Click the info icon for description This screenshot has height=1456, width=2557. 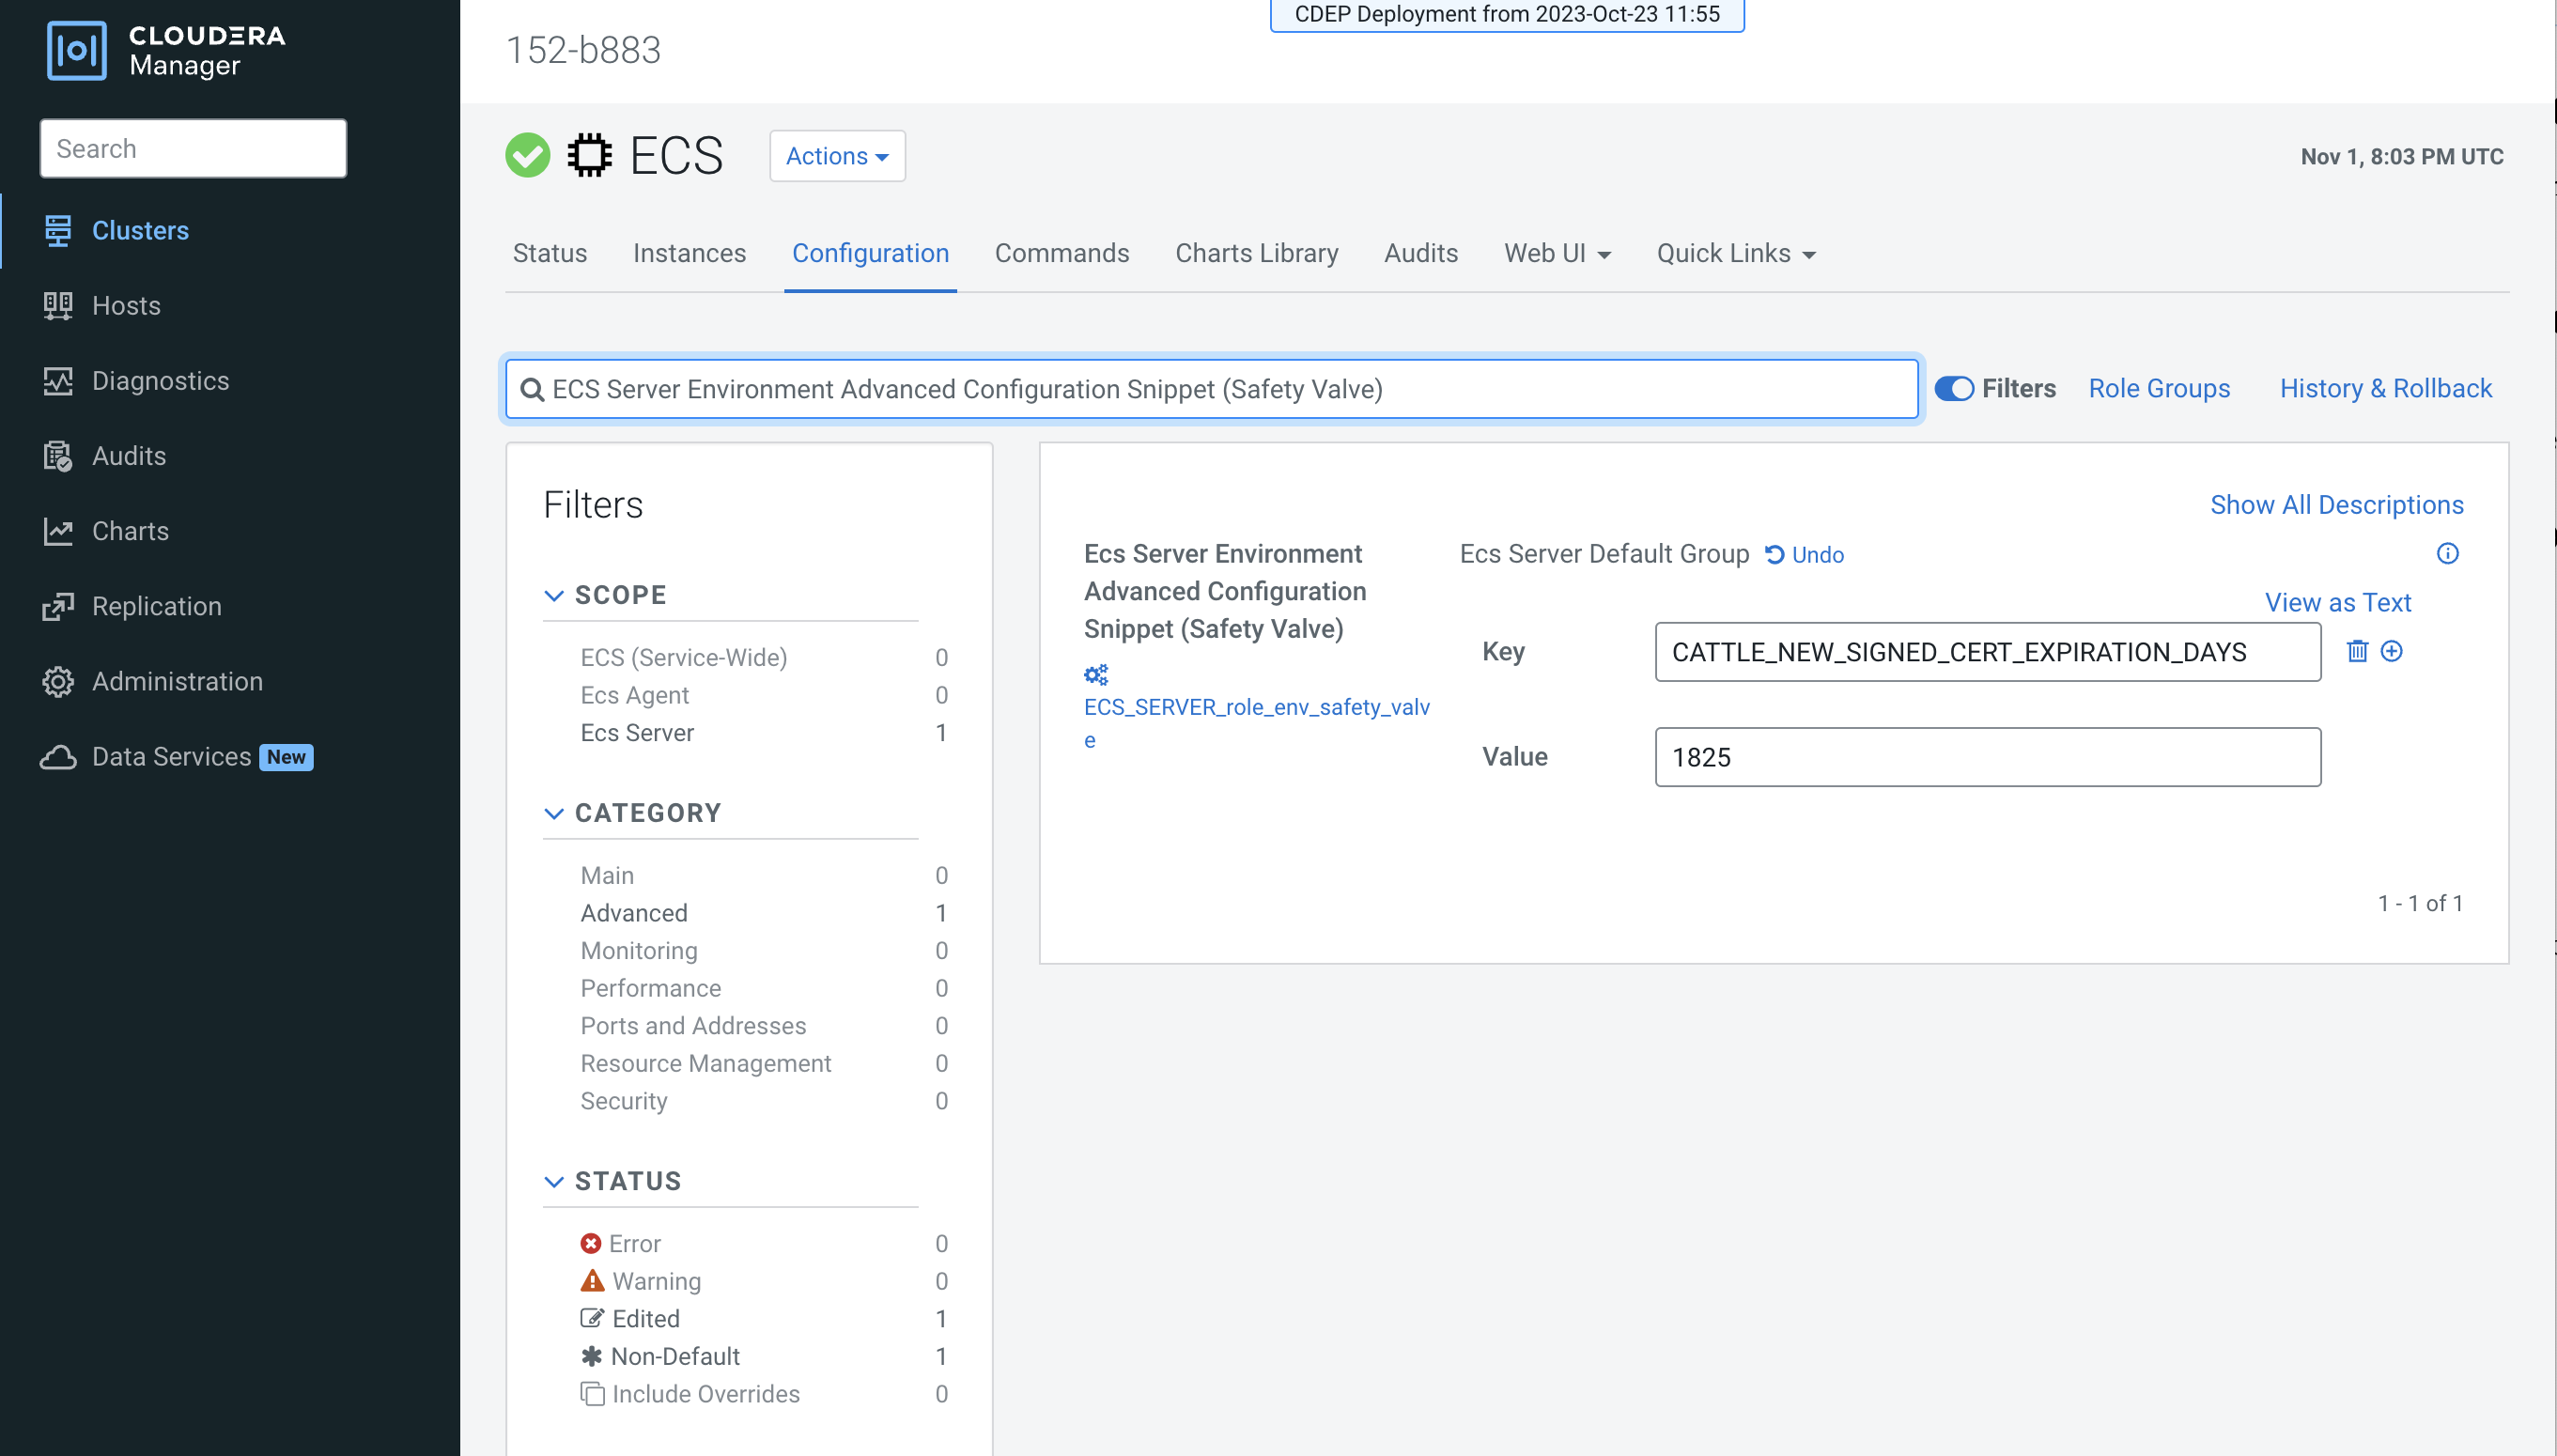[2447, 553]
